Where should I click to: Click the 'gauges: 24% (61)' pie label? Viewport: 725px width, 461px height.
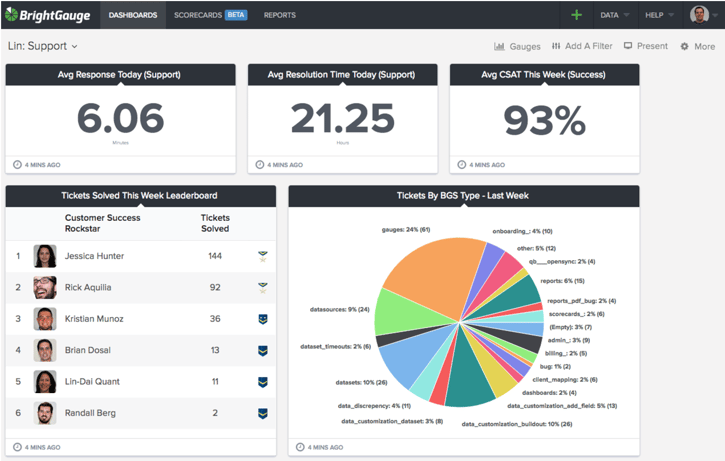(x=406, y=230)
